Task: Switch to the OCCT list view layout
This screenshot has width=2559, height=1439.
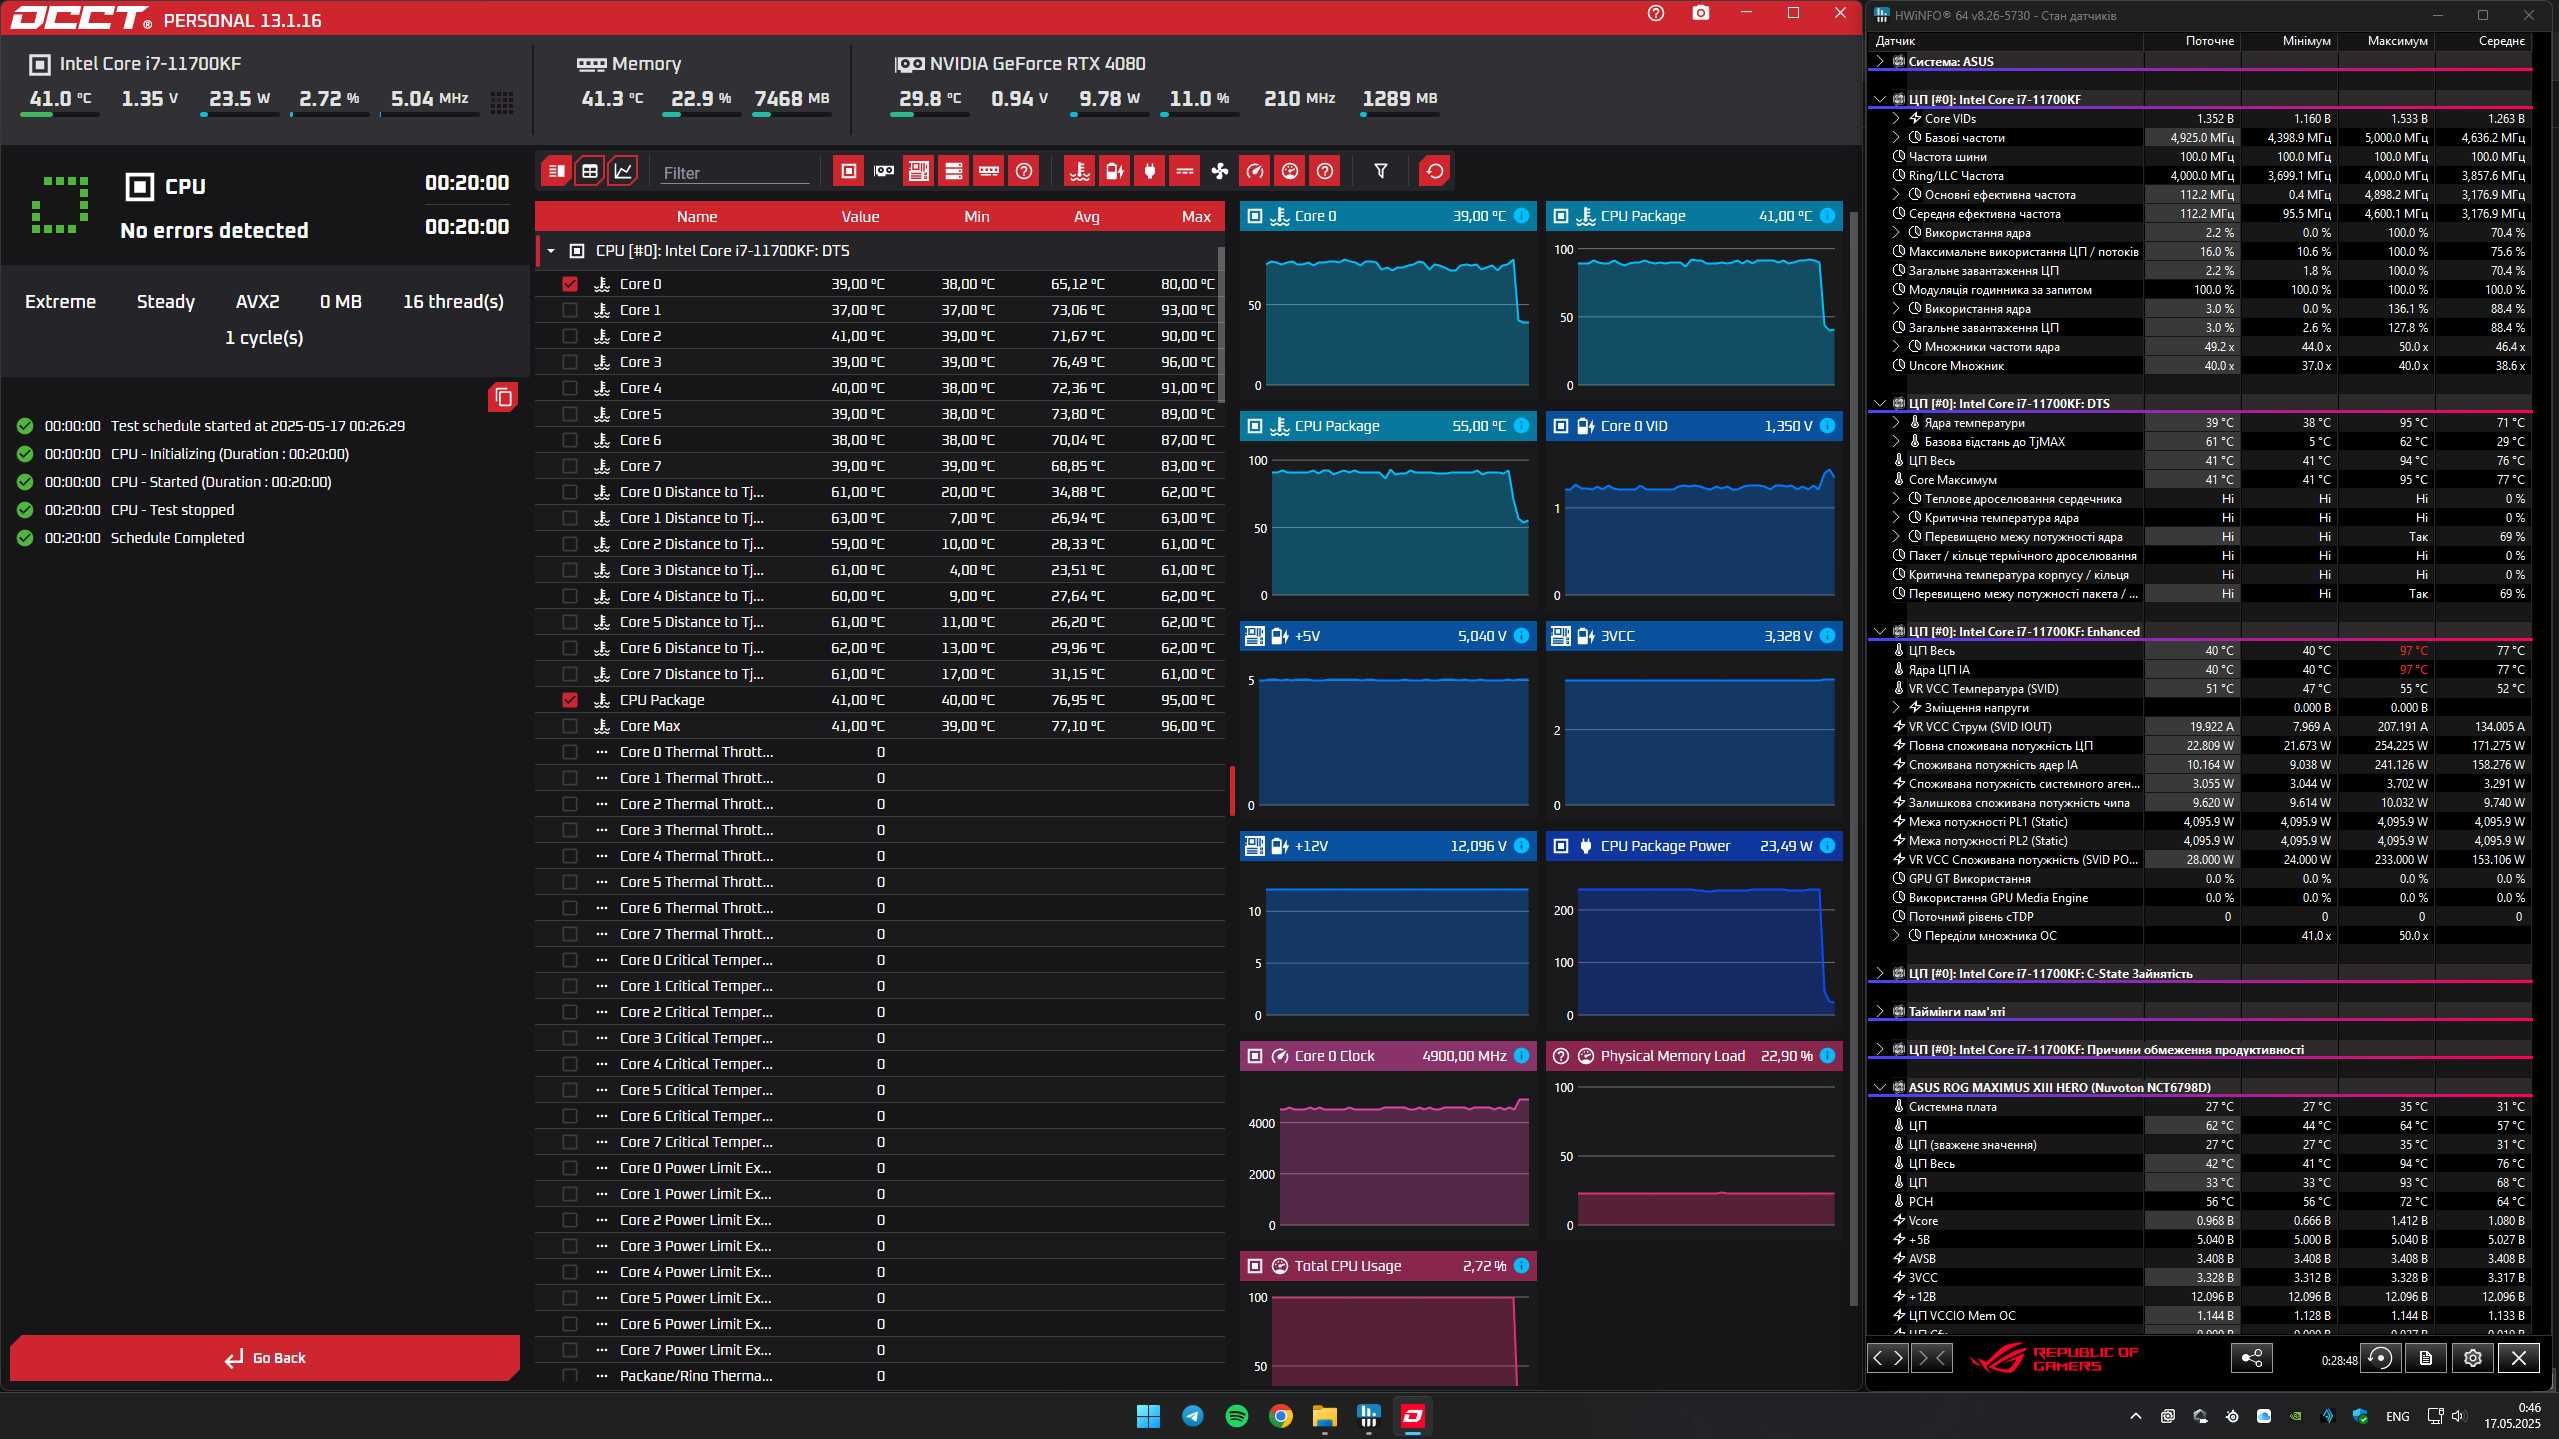Action: click(x=557, y=171)
